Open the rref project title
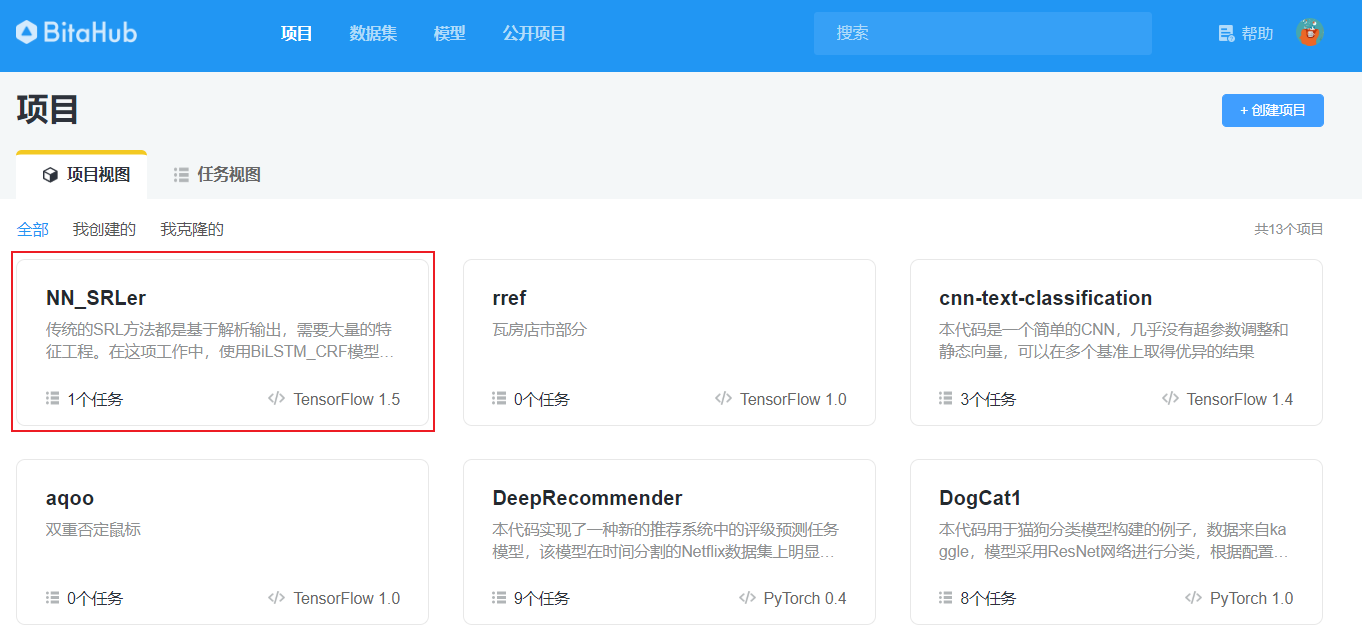The height and width of the screenshot is (641, 1362). click(x=509, y=298)
